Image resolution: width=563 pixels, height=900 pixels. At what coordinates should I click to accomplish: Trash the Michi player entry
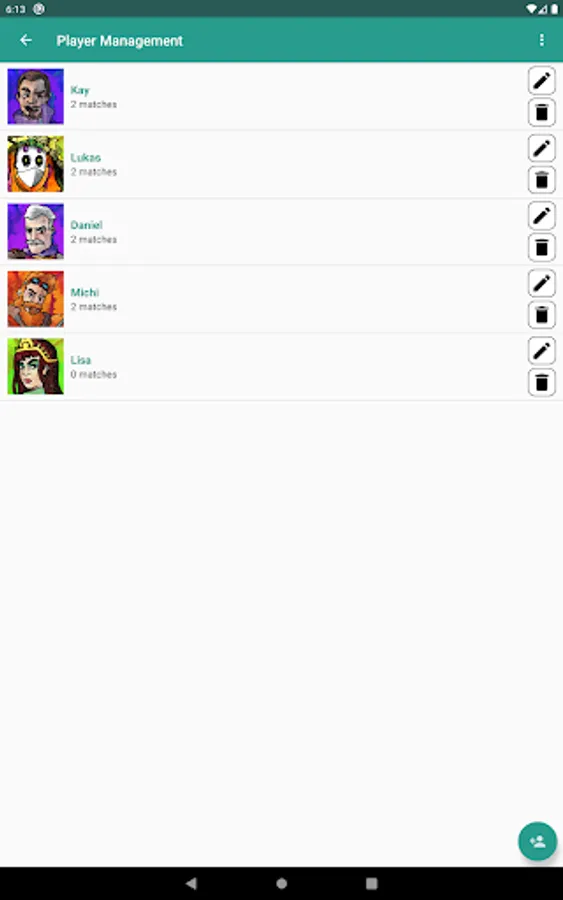coord(541,315)
